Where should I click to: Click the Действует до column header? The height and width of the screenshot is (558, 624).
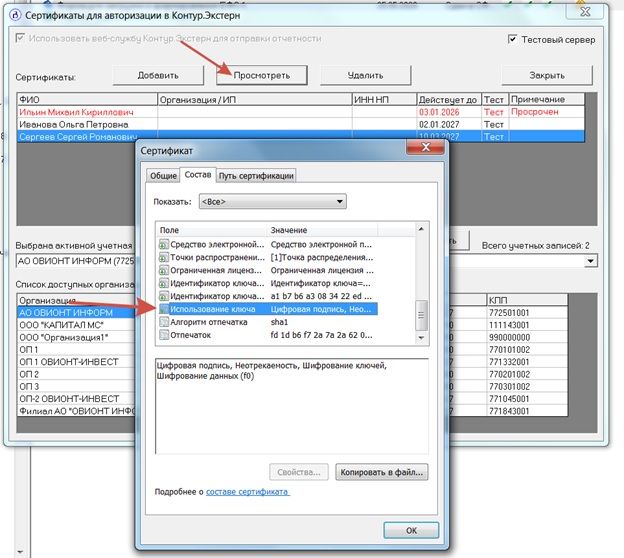pos(449,100)
